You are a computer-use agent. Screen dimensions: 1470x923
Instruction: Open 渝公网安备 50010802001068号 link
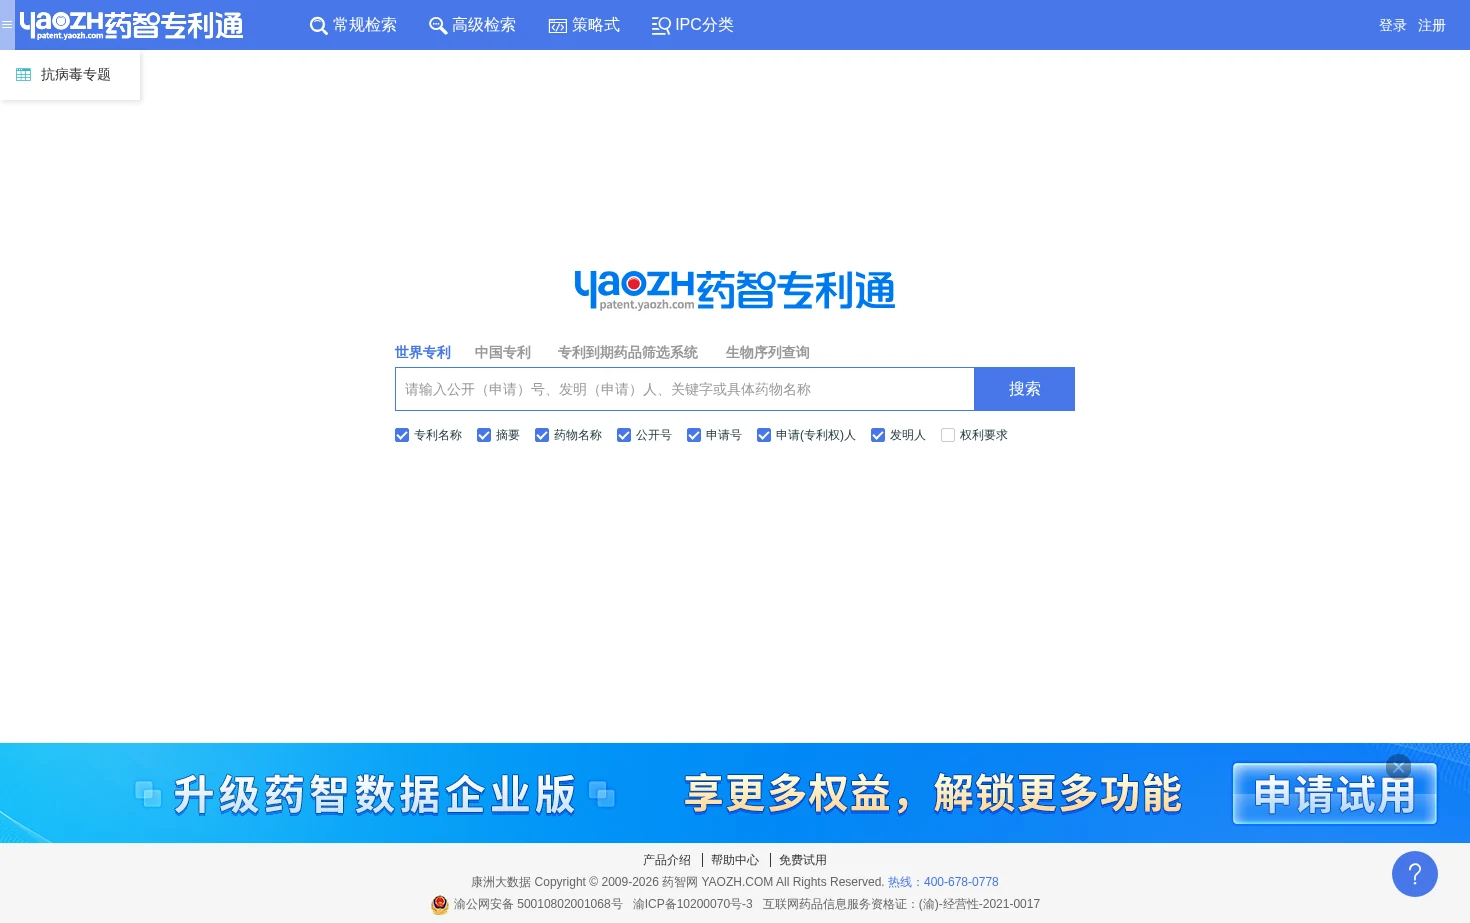coord(538,904)
